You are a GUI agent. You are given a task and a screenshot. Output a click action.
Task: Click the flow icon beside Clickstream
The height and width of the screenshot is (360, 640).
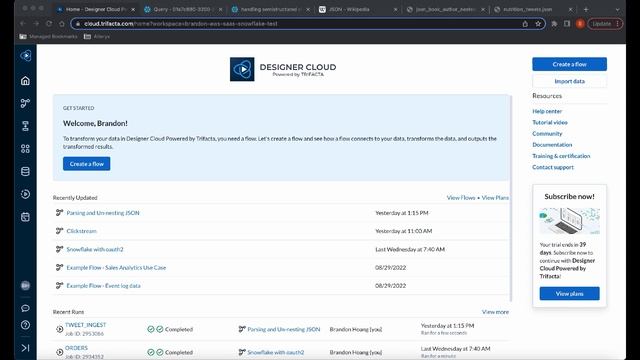point(60,231)
